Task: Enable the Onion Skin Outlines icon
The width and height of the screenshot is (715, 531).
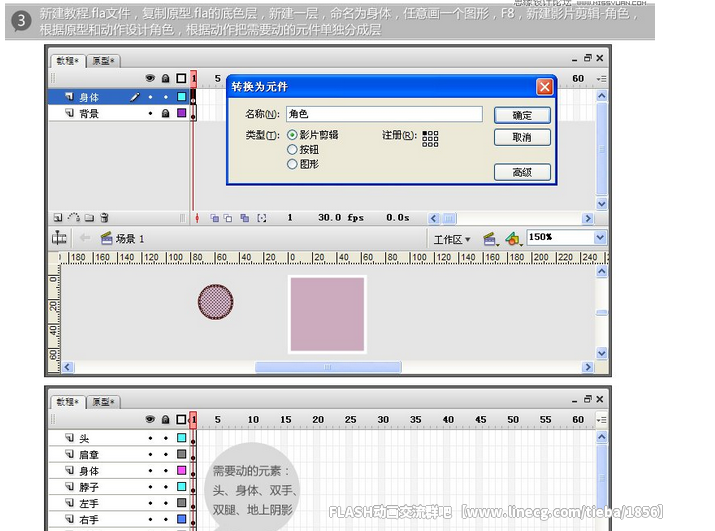Action: coord(228,218)
